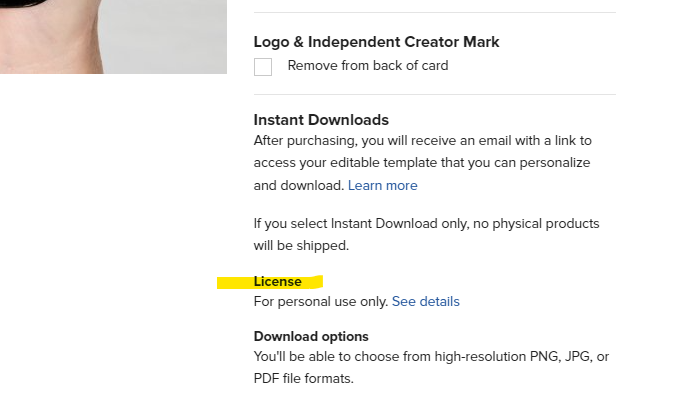This screenshot has height=394, width=676.
Task: Click the highlighted License heading
Action: [278, 281]
